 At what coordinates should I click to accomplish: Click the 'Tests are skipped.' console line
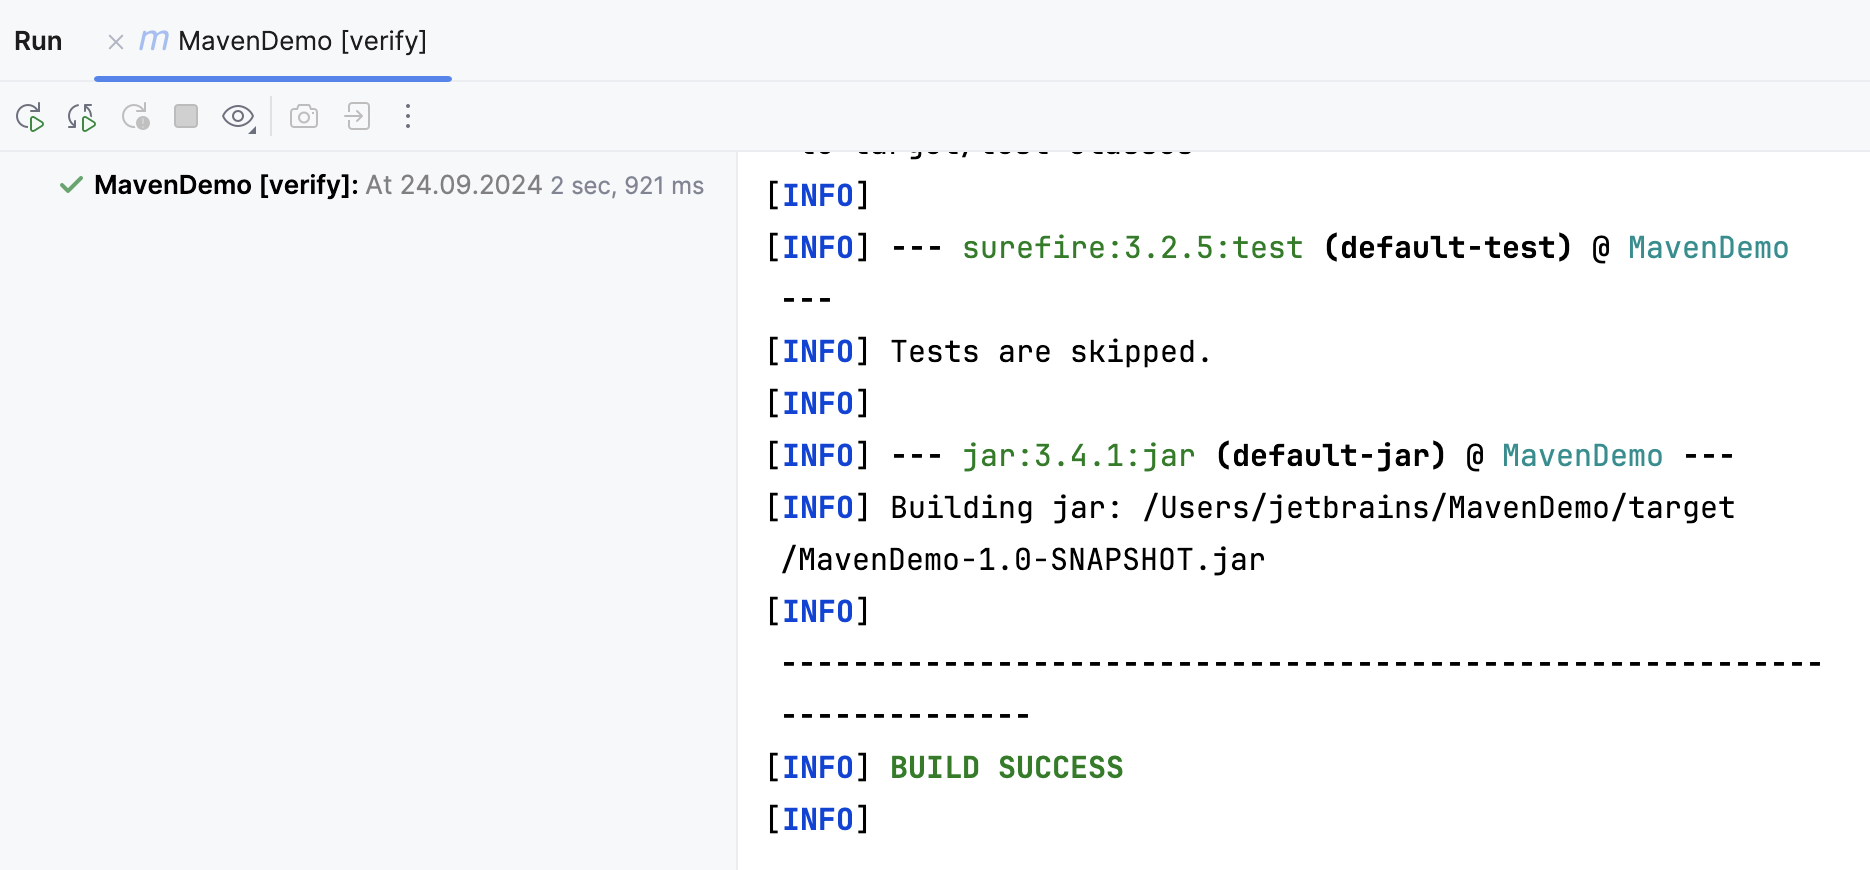pos(1050,352)
